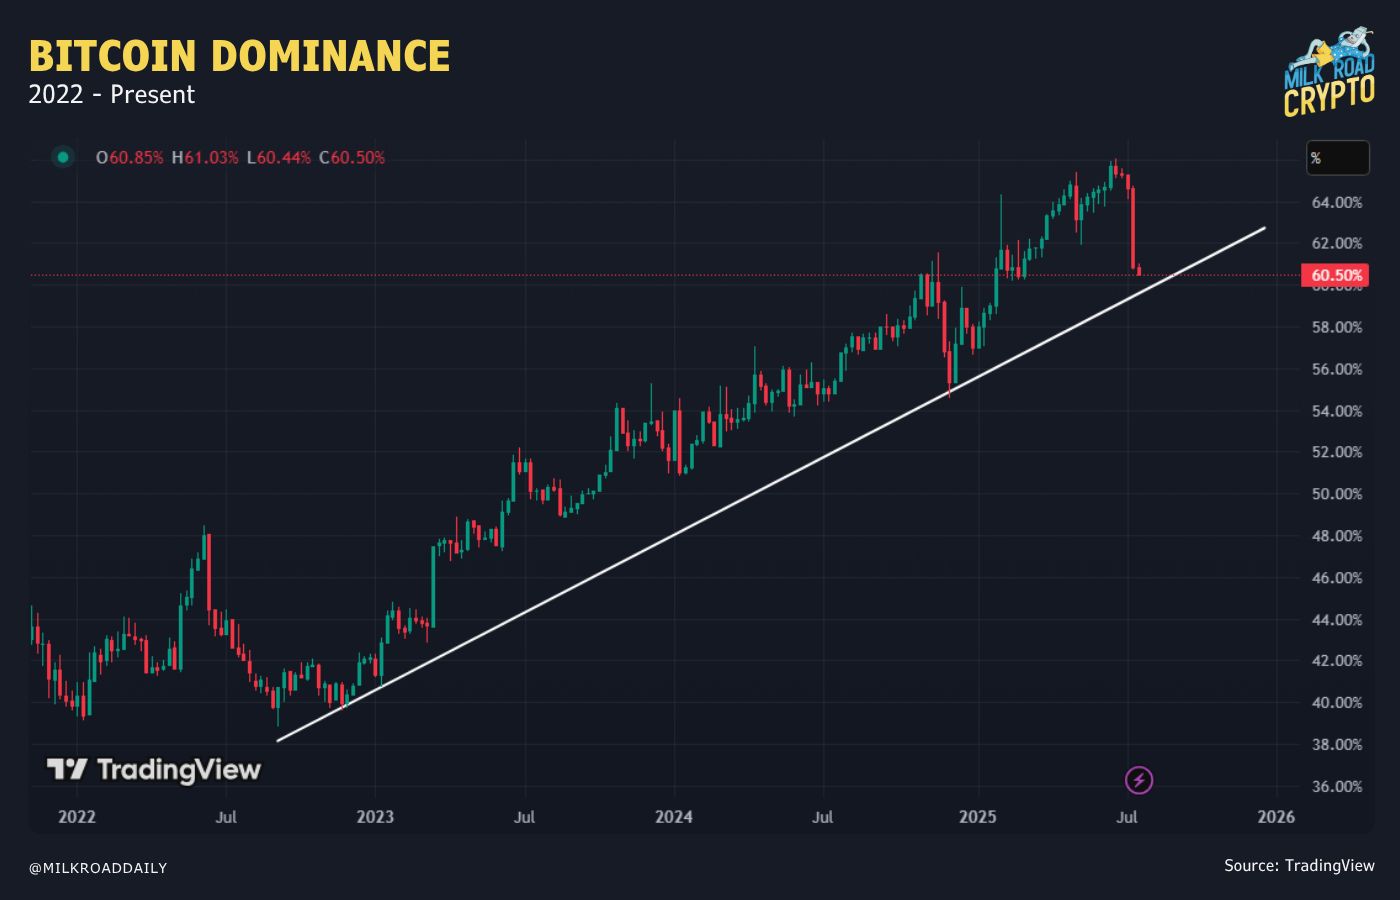
Task: Click the 2024 label on time axis
Action: coord(674,817)
